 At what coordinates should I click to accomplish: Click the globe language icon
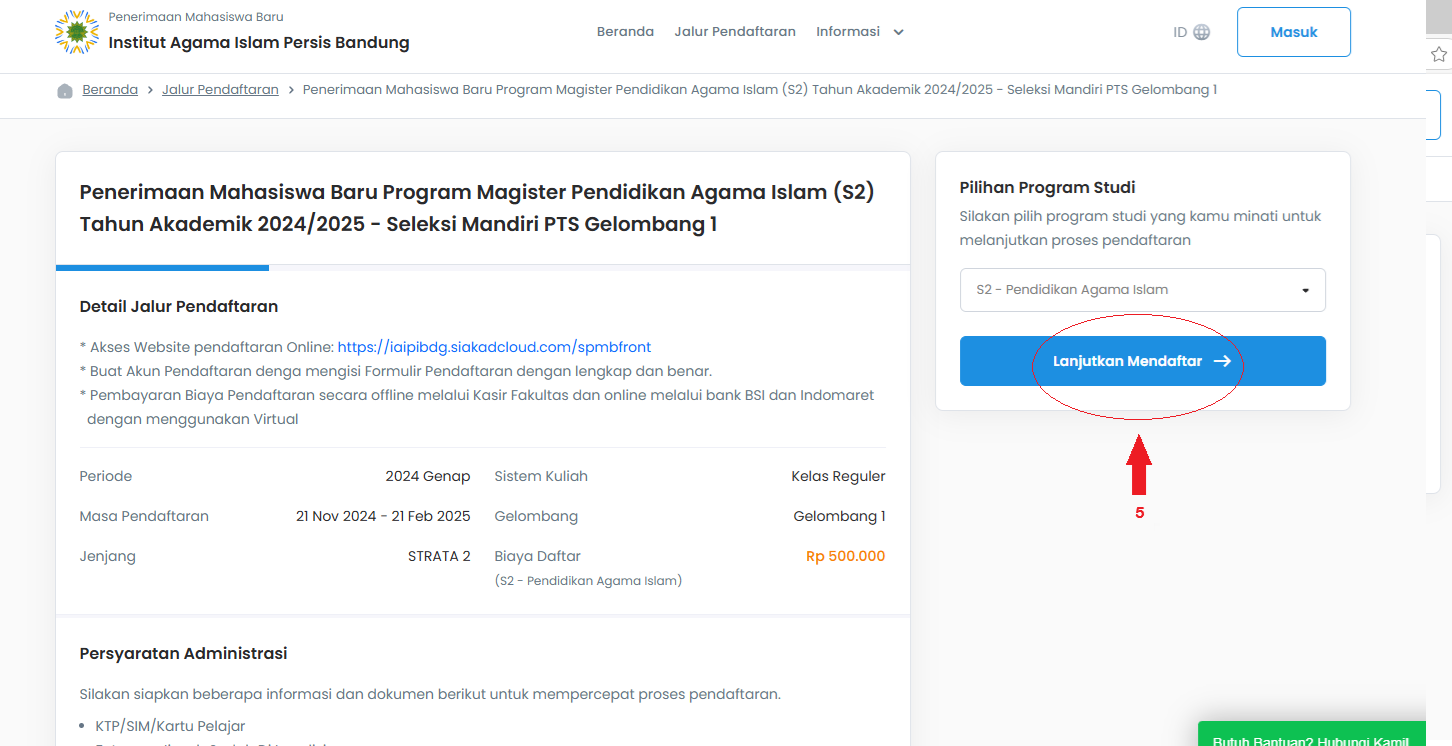(x=1202, y=32)
